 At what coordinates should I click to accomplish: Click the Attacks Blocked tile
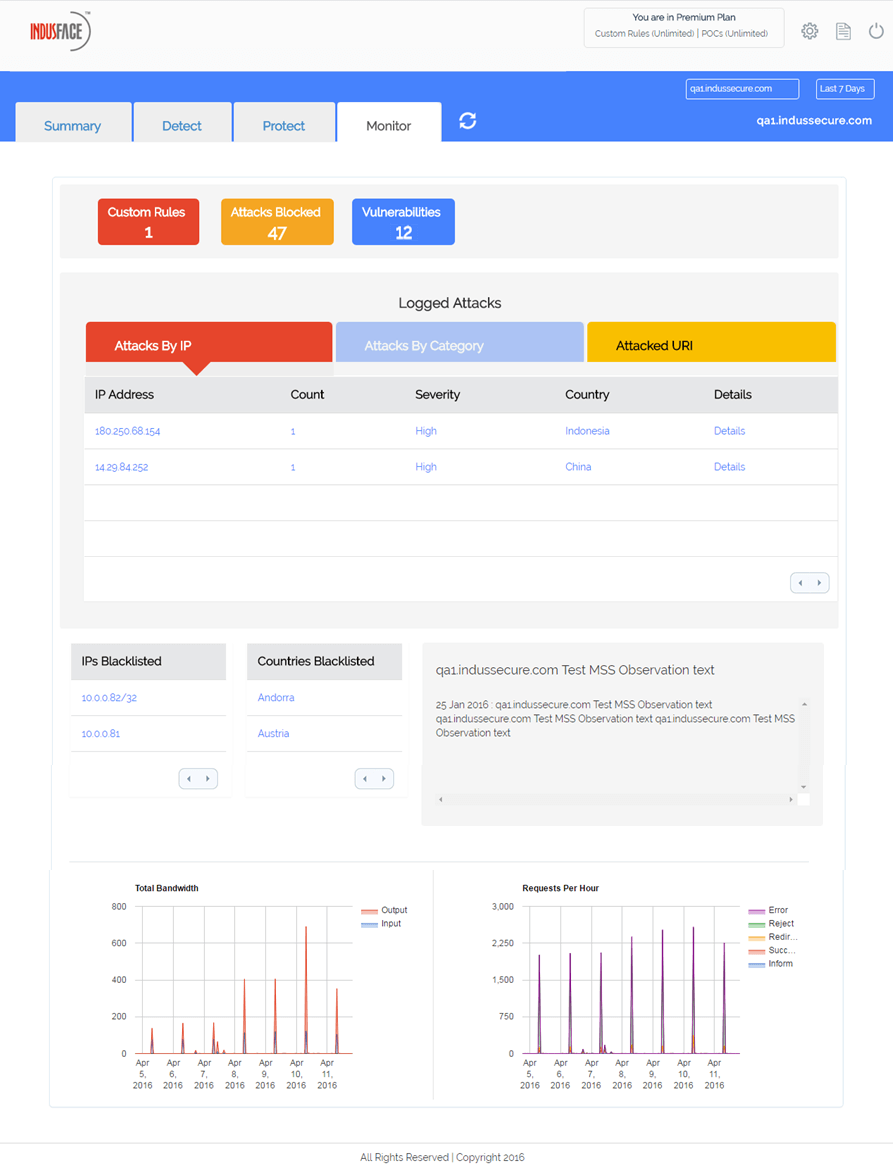pyautogui.click(x=277, y=222)
